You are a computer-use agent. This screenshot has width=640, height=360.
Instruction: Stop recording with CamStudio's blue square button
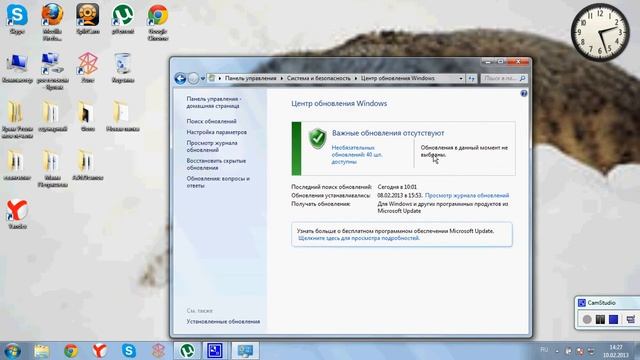(x=613, y=319)
